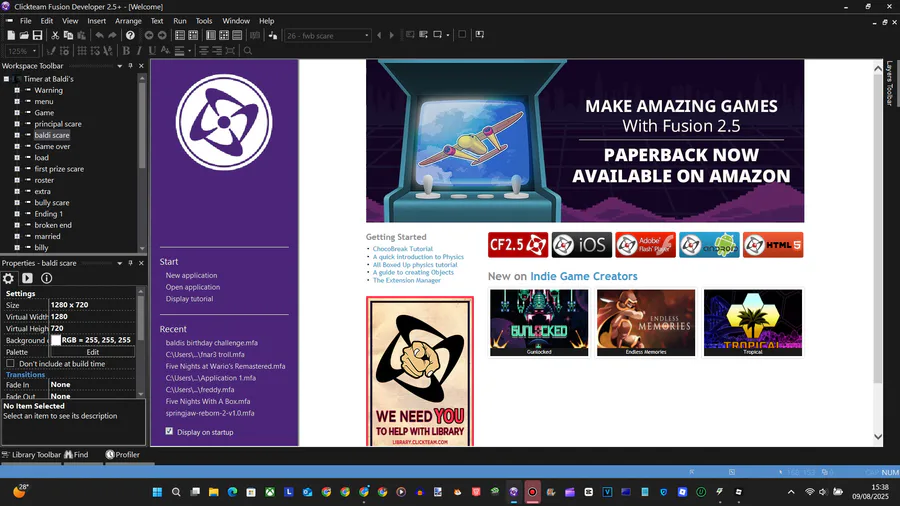This screenshot has width=900, height=506.
Task: Toggle Don't include at build time
Action: click(10, 364)
